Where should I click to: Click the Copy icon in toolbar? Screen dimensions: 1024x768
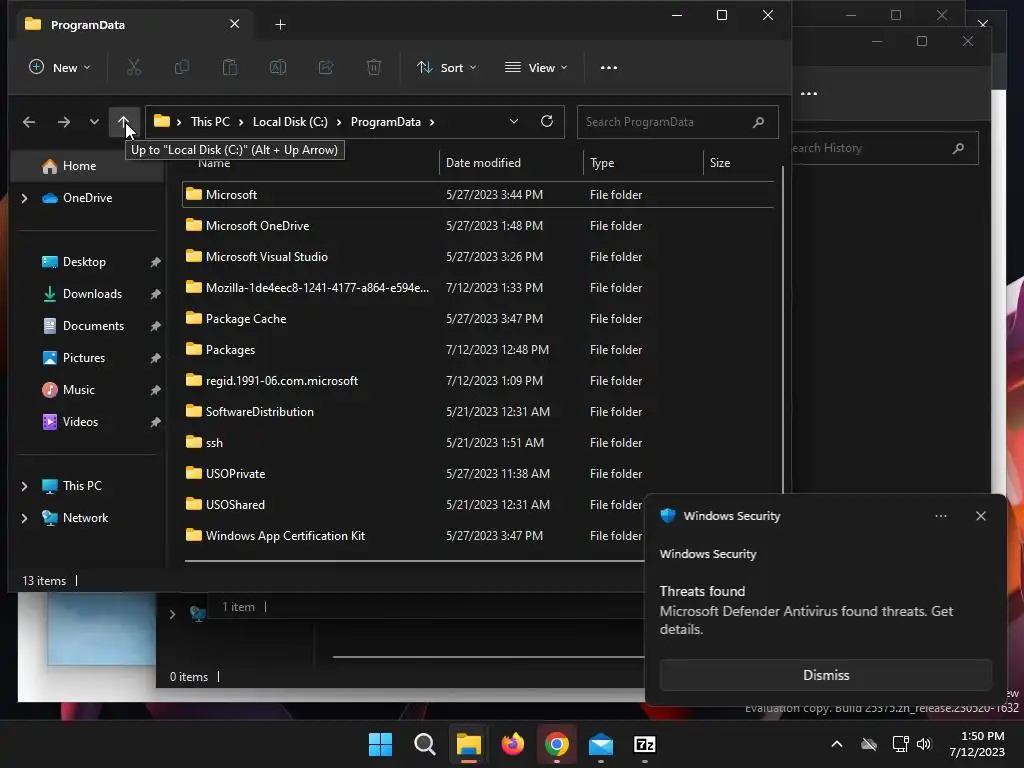point(182,67)
